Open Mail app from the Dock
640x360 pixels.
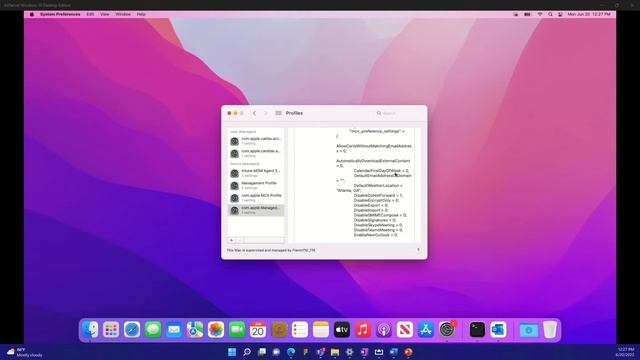click(174, 329)
